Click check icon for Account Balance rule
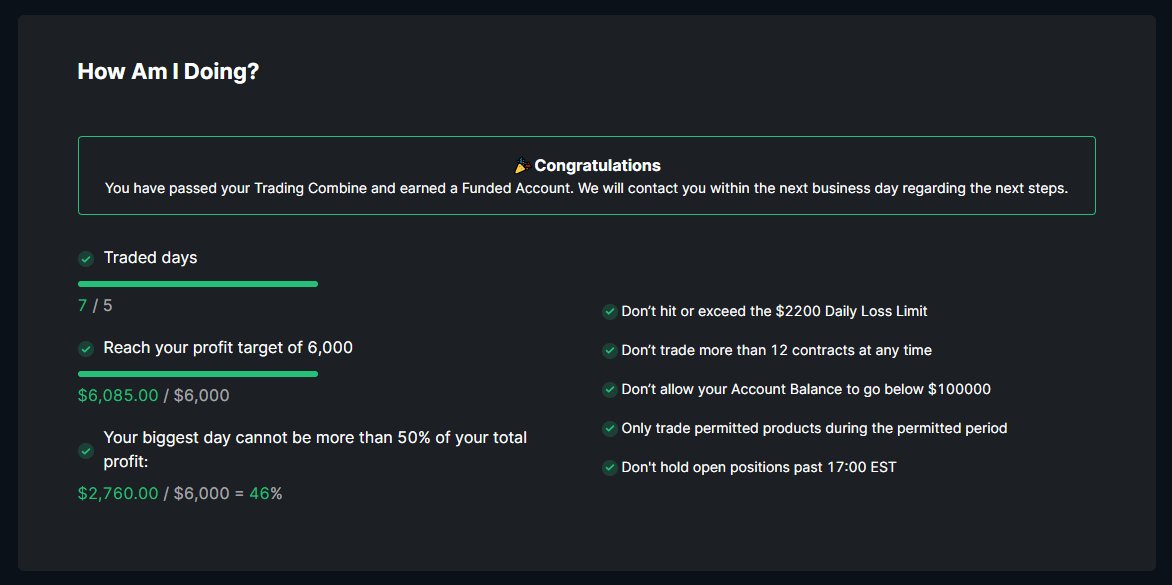 pyautogui.click(x=609, y=390)
